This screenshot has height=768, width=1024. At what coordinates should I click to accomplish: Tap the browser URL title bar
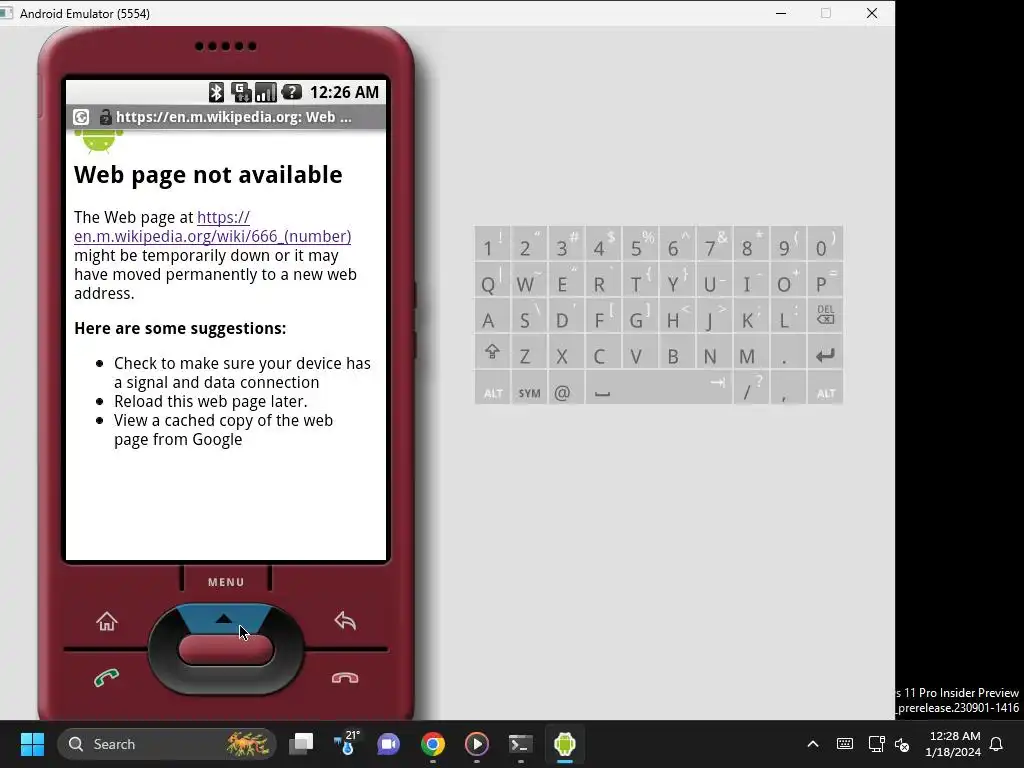(x=226, y=117)
